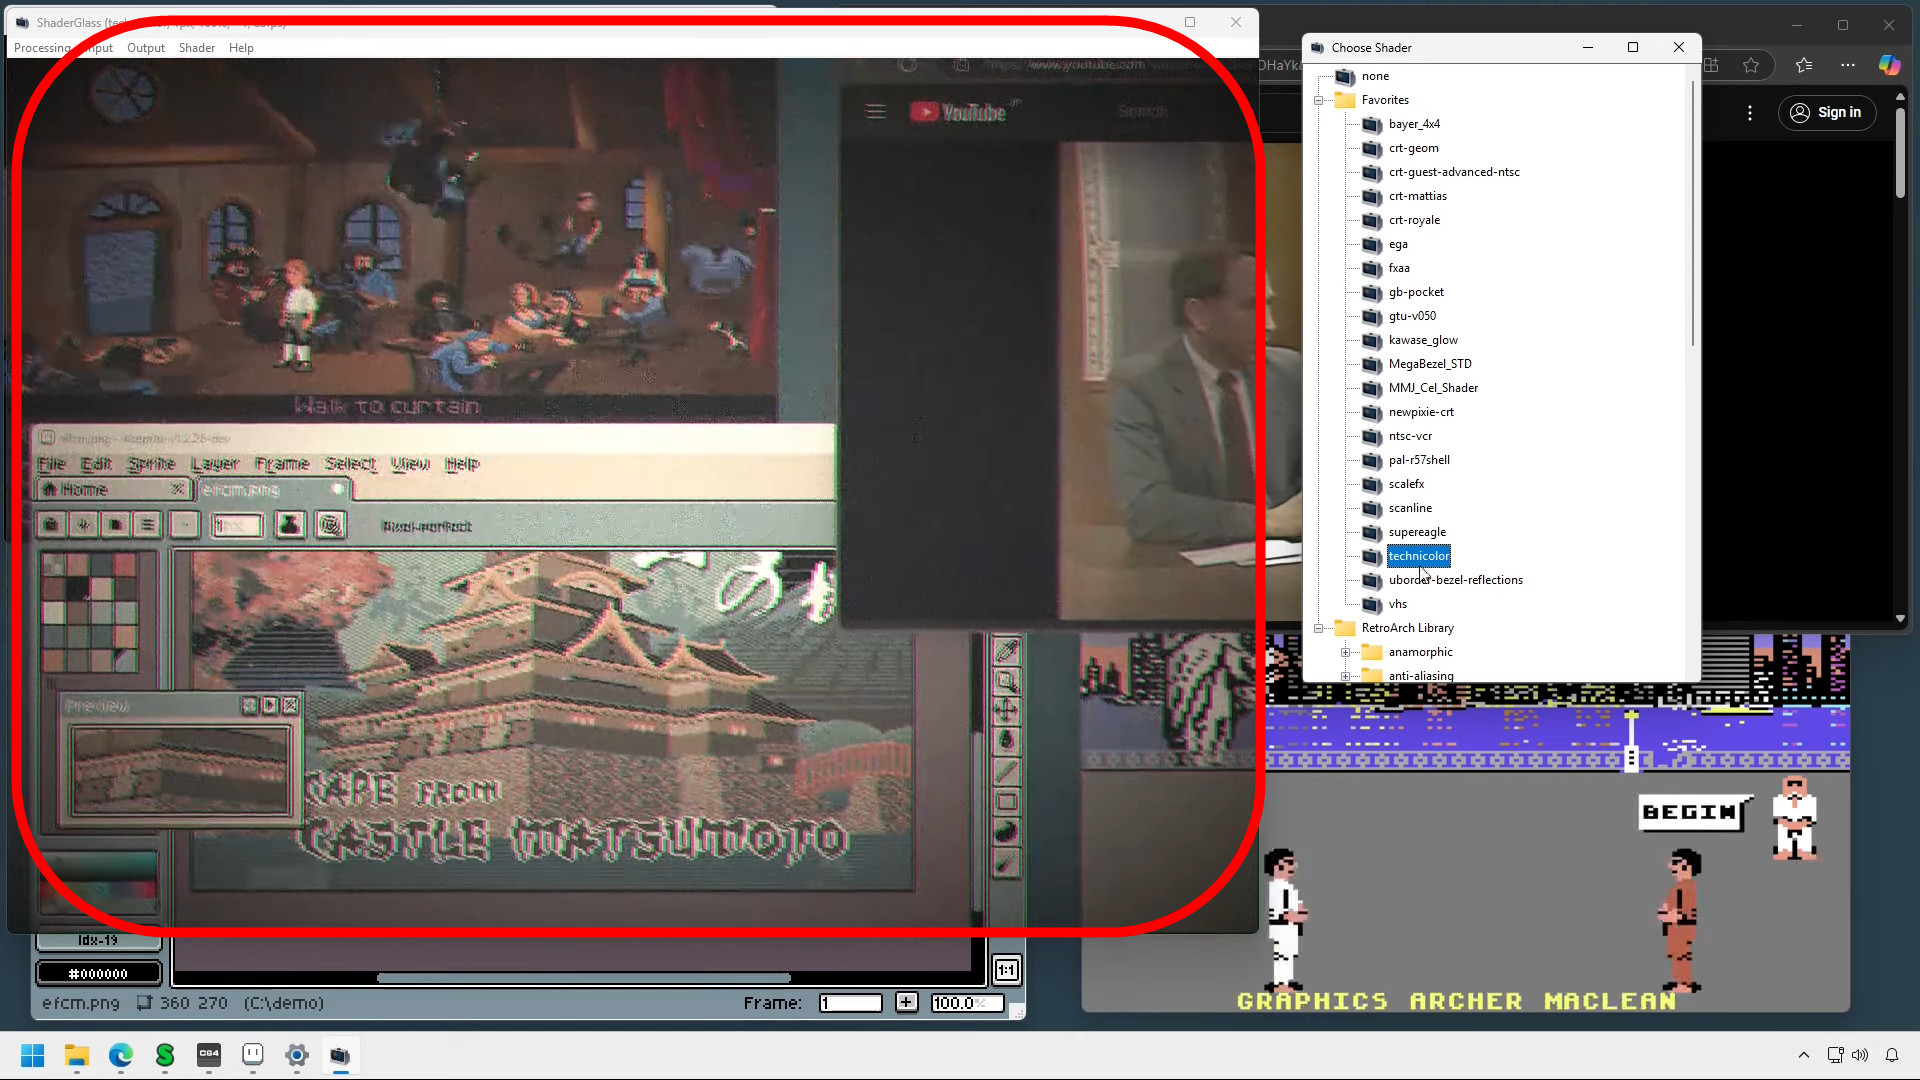Viewport: 1920px width, 1080px height.
Task: Open the C64 emulator taskbar icon
Action: 209,1055
